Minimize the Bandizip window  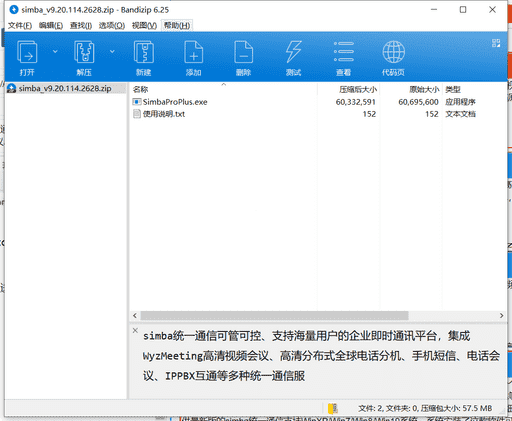pyautogui.click(x=434, y=10)
